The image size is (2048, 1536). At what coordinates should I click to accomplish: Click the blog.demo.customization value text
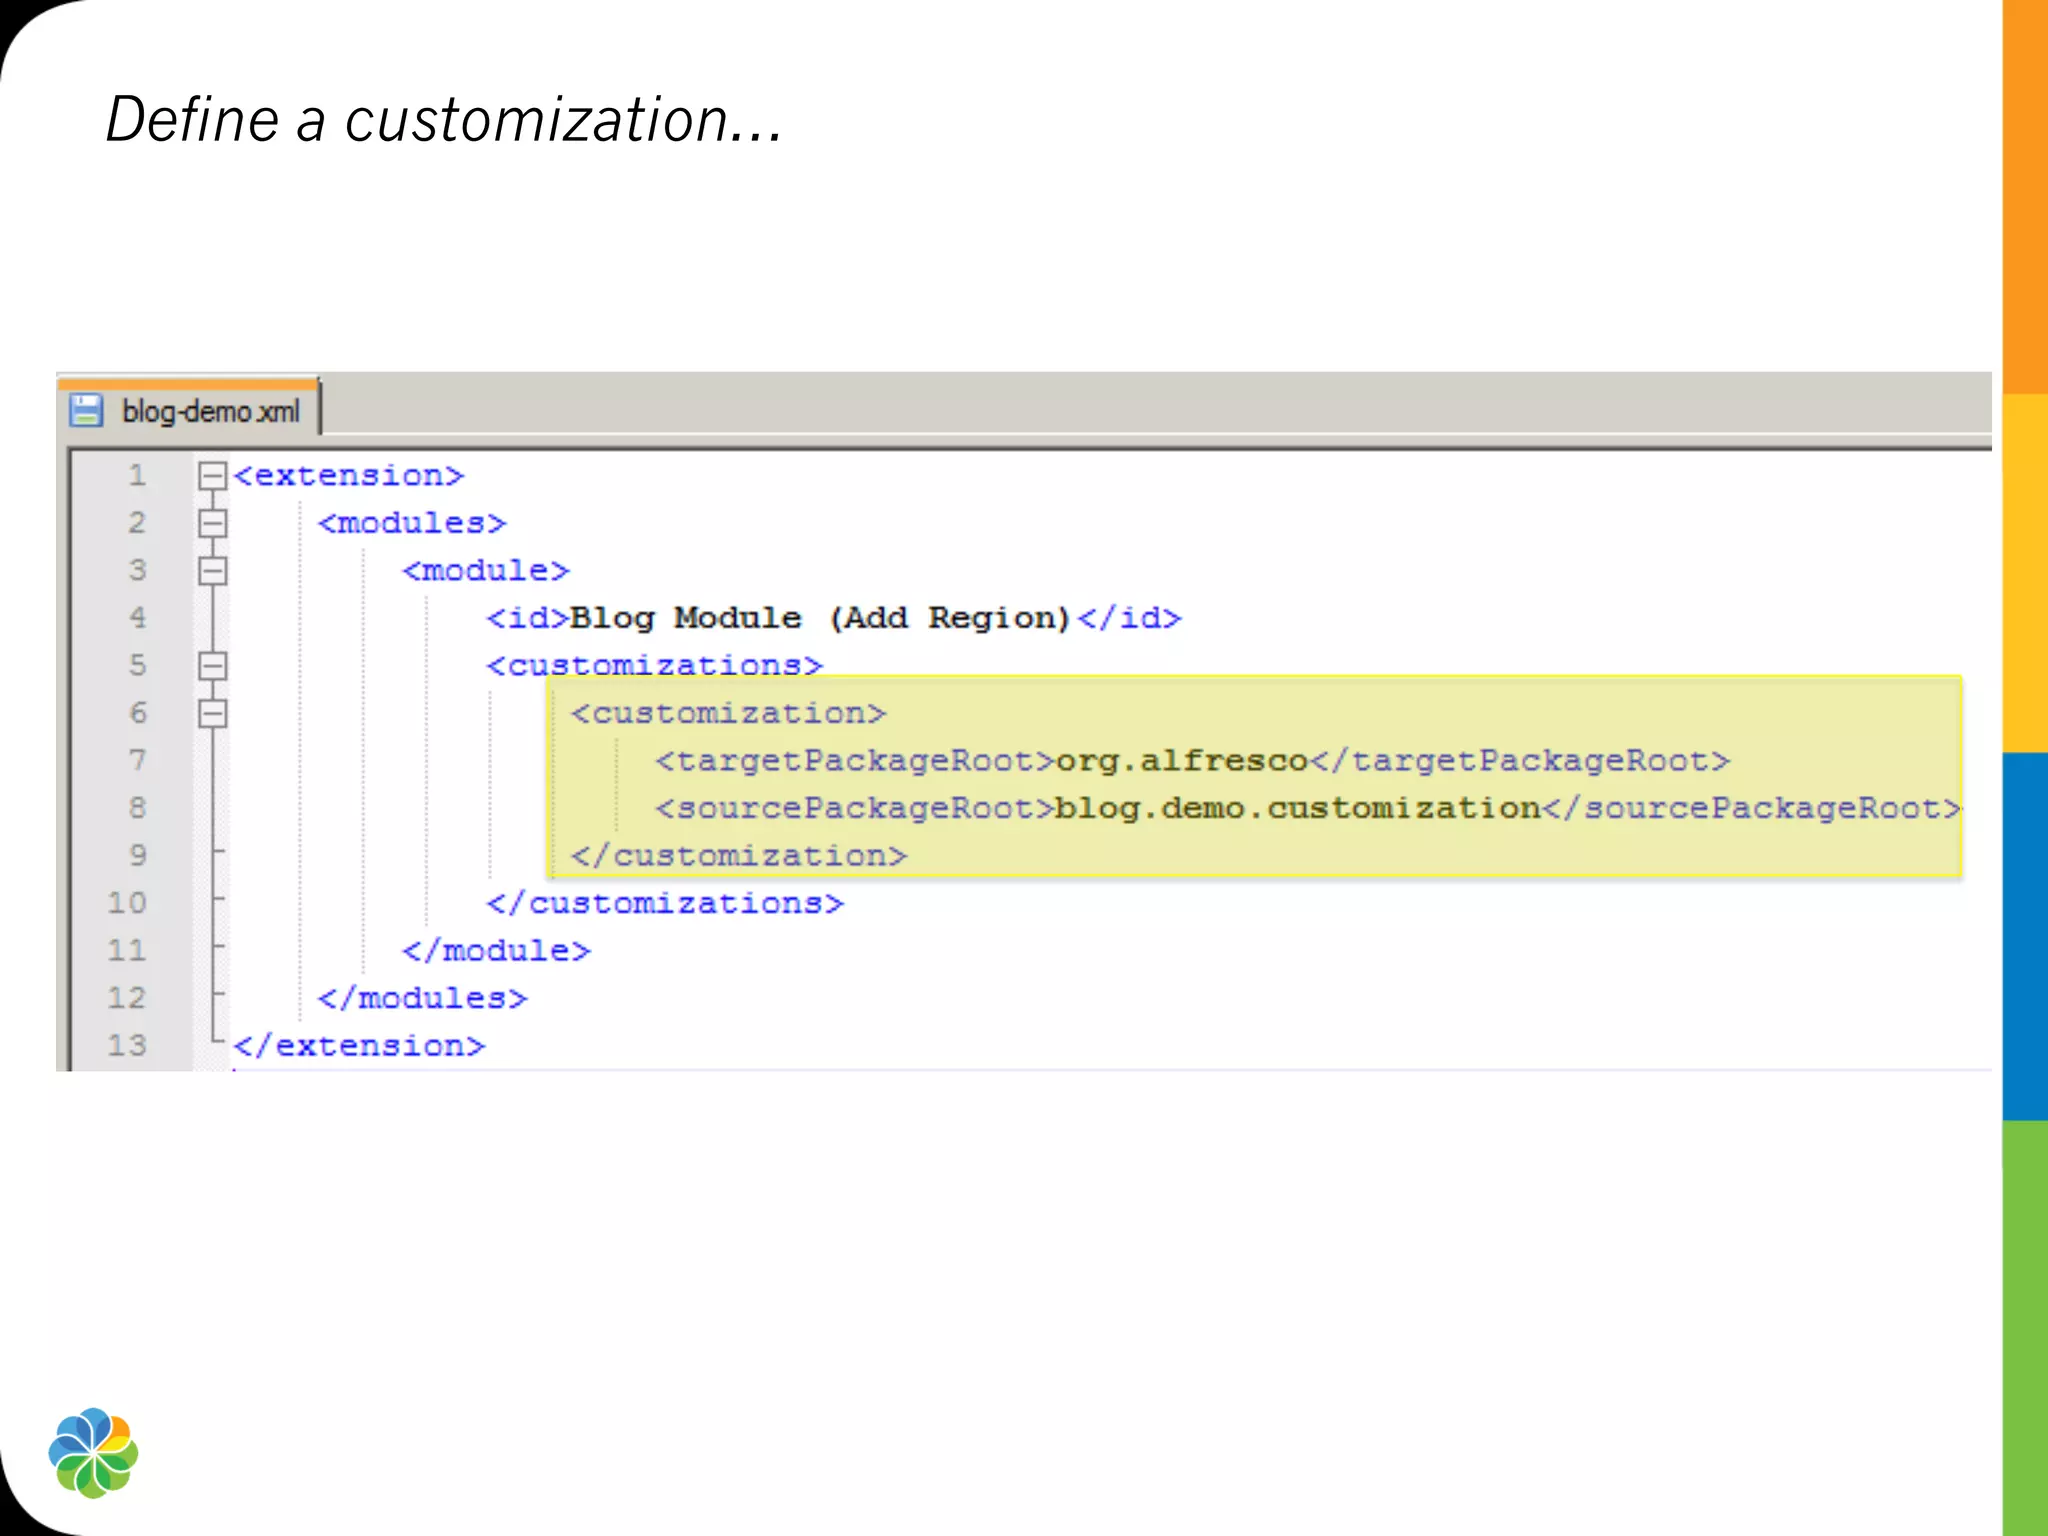(1298, 808)
